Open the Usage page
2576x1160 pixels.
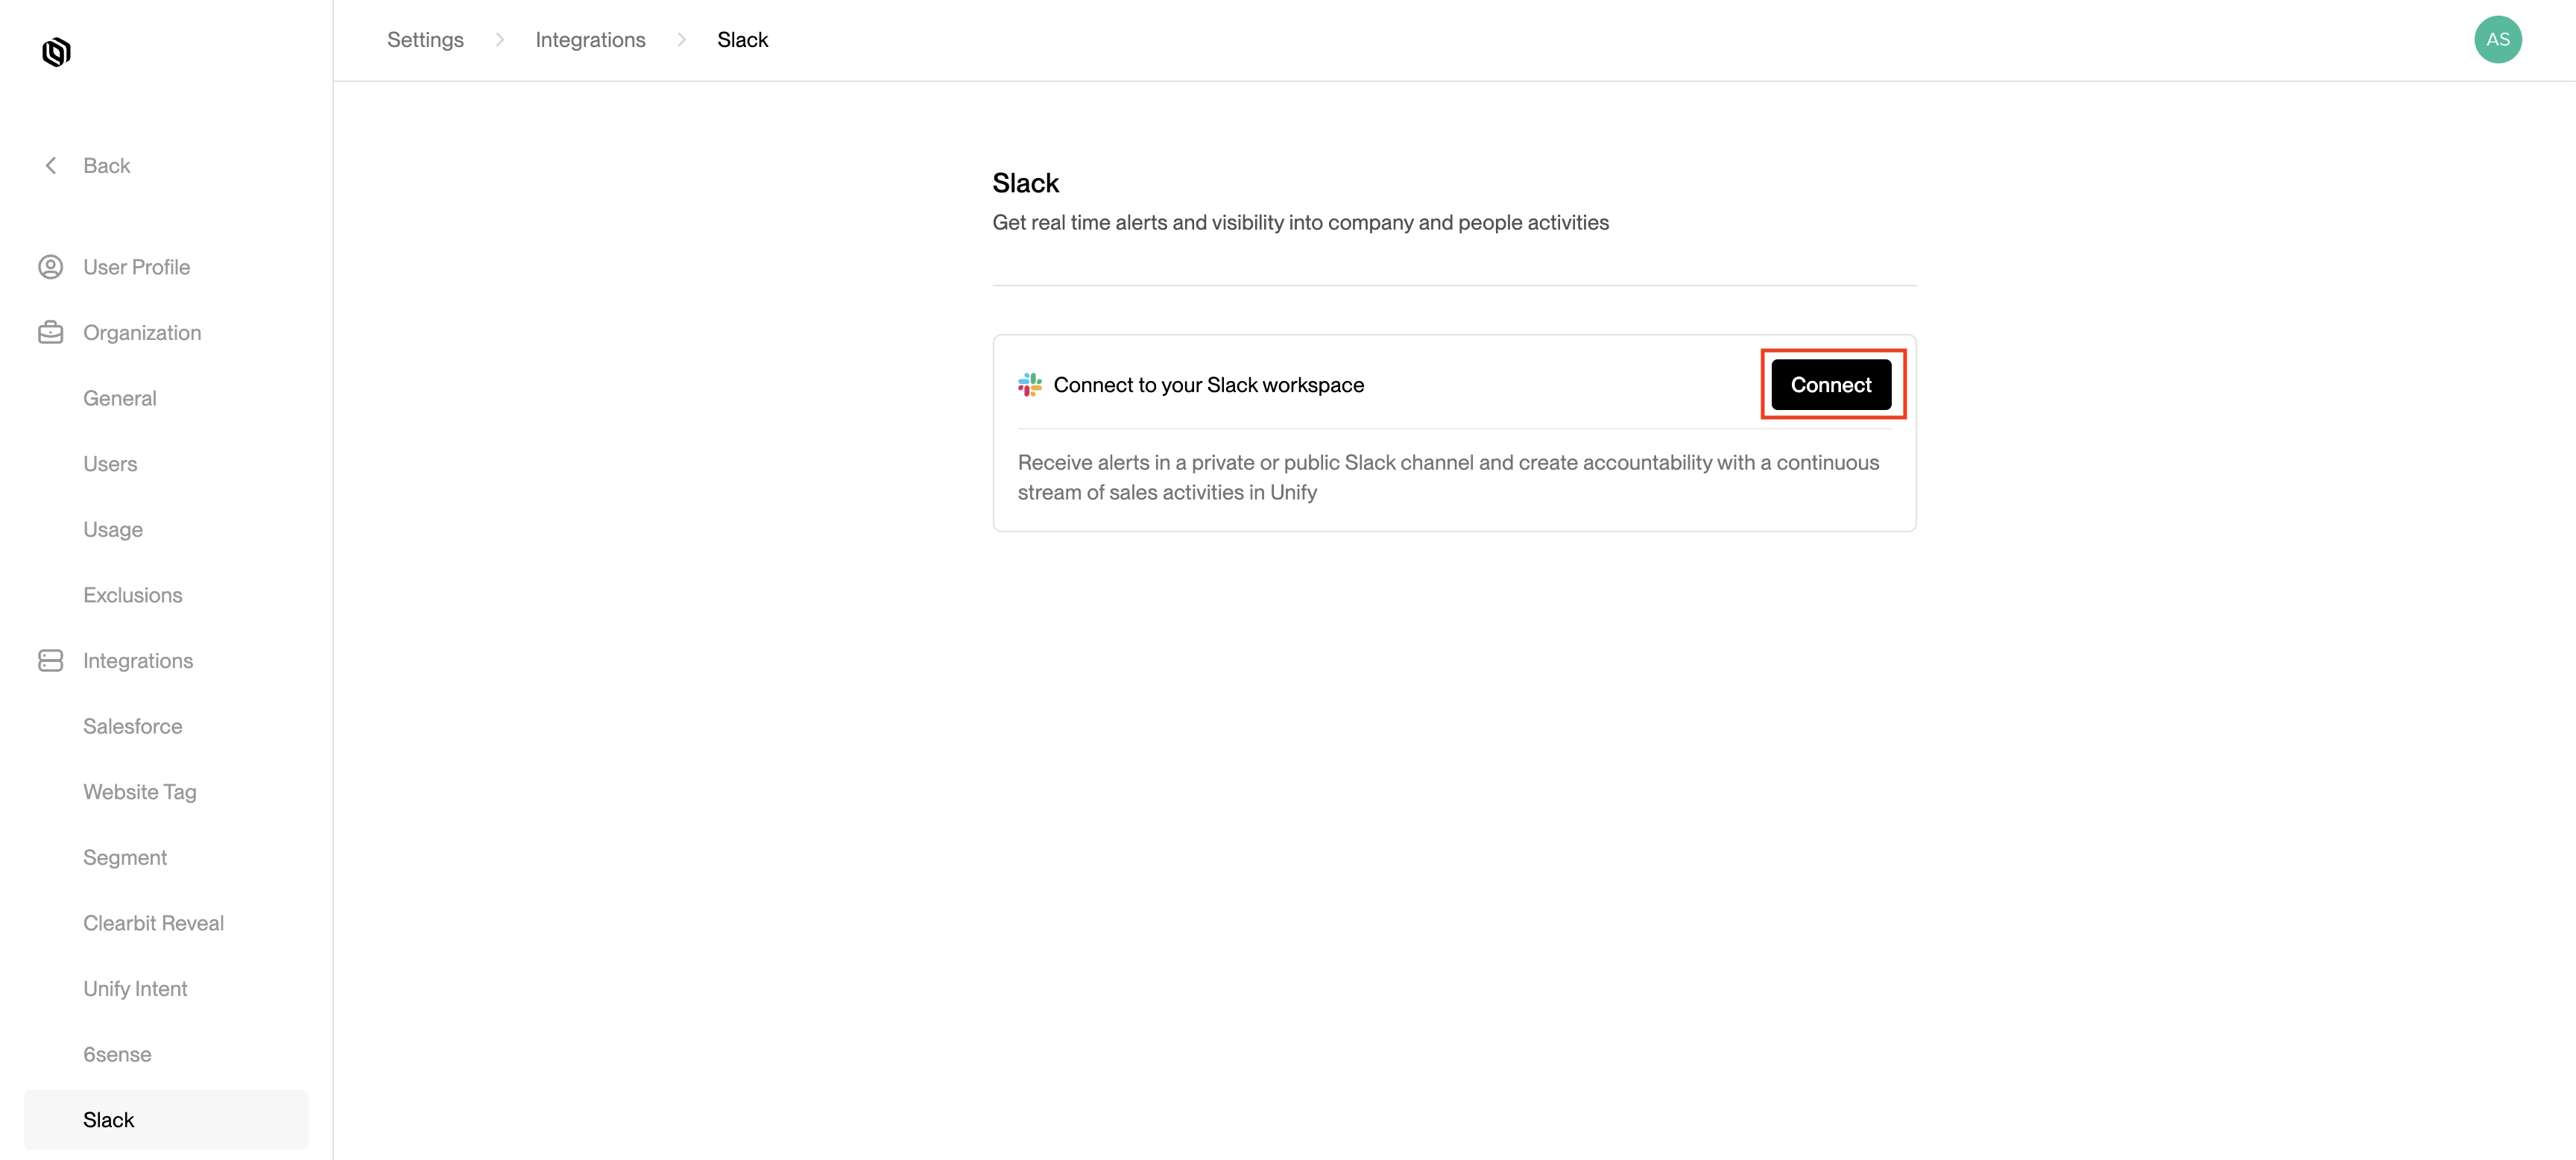click(113, 529)
